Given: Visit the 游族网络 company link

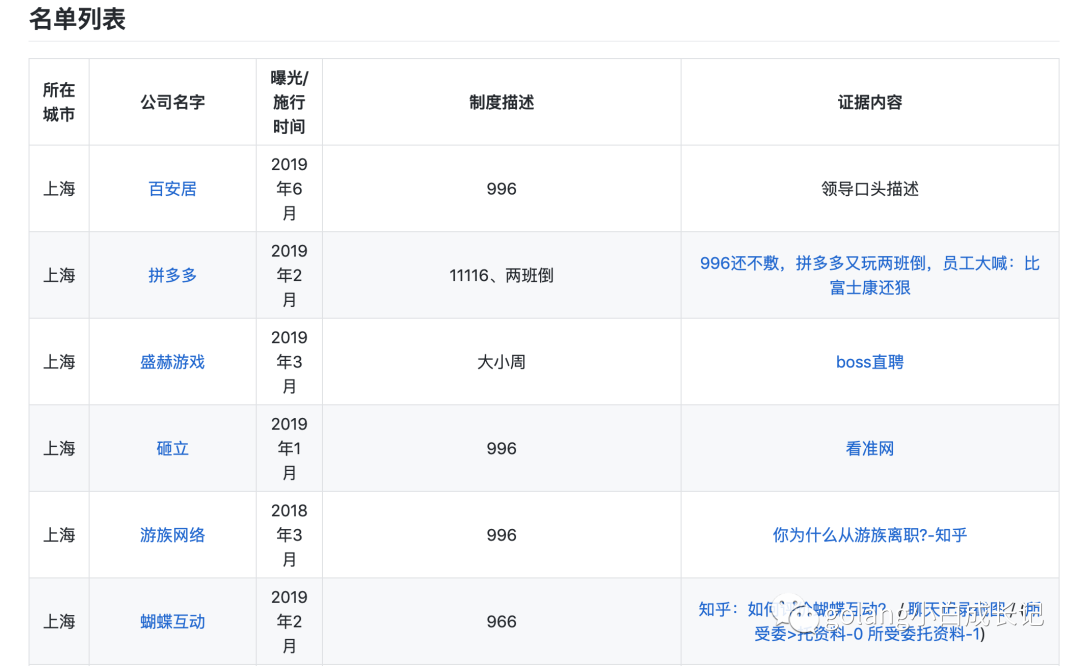Looking at the screenshot, I should [x=172, y=535].
